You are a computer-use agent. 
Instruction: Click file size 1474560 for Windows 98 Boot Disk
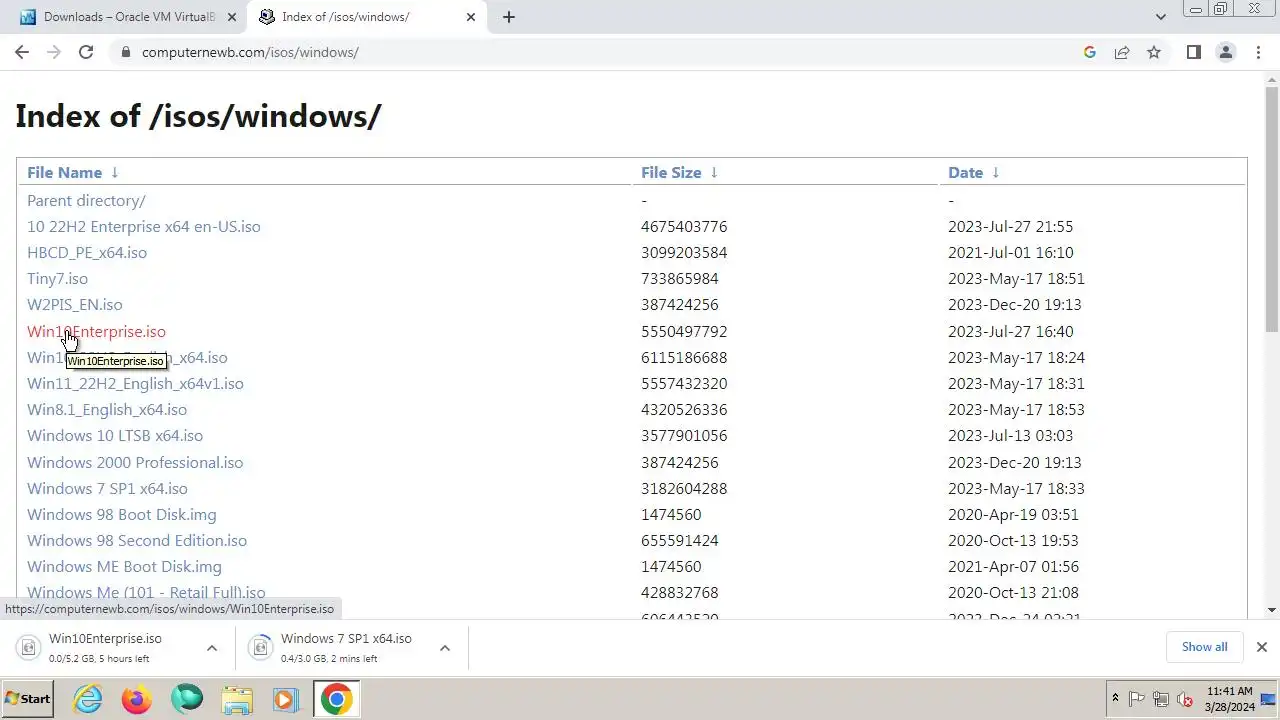point(671,514)
